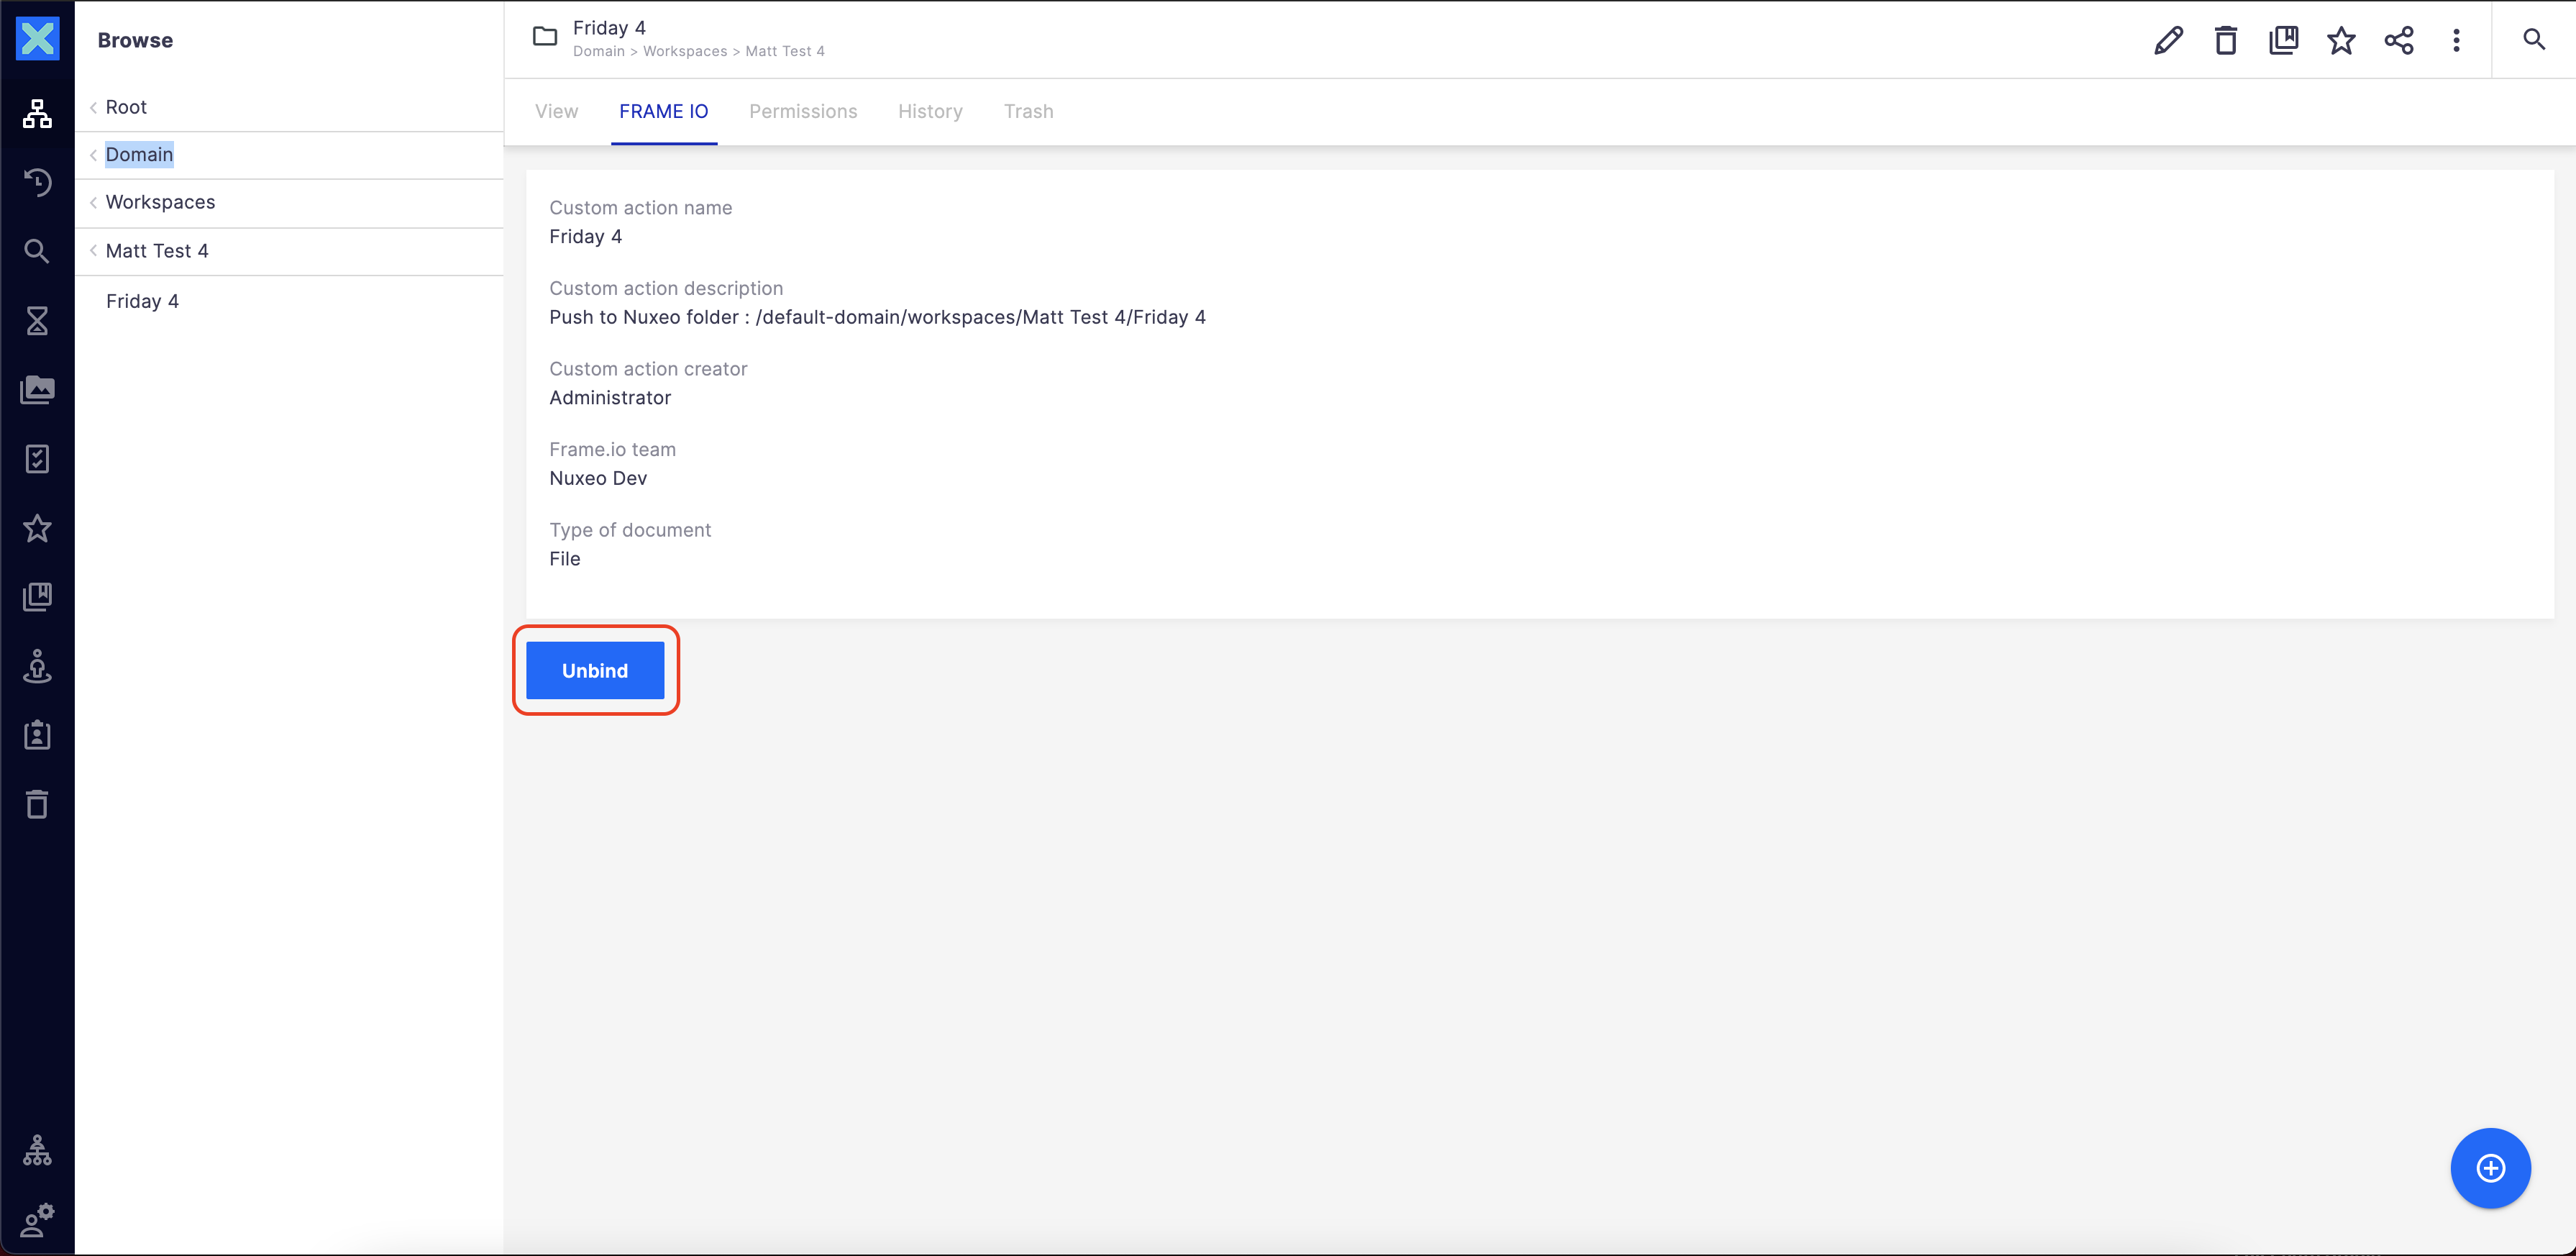This screenshot has height=1256, width=2576.
Task: Click the Browse panel heading
Action: (x=135, y=40)
